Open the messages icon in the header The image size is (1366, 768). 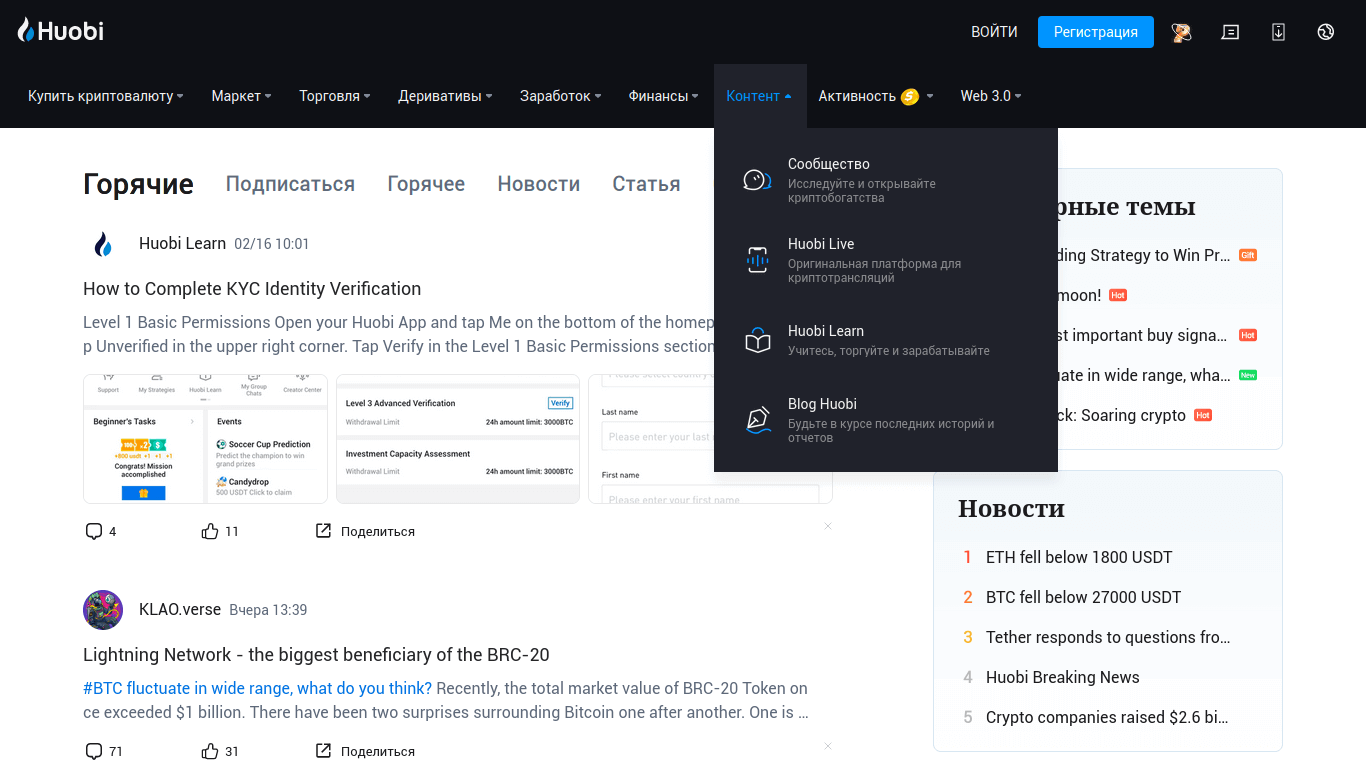[1230, 32]
